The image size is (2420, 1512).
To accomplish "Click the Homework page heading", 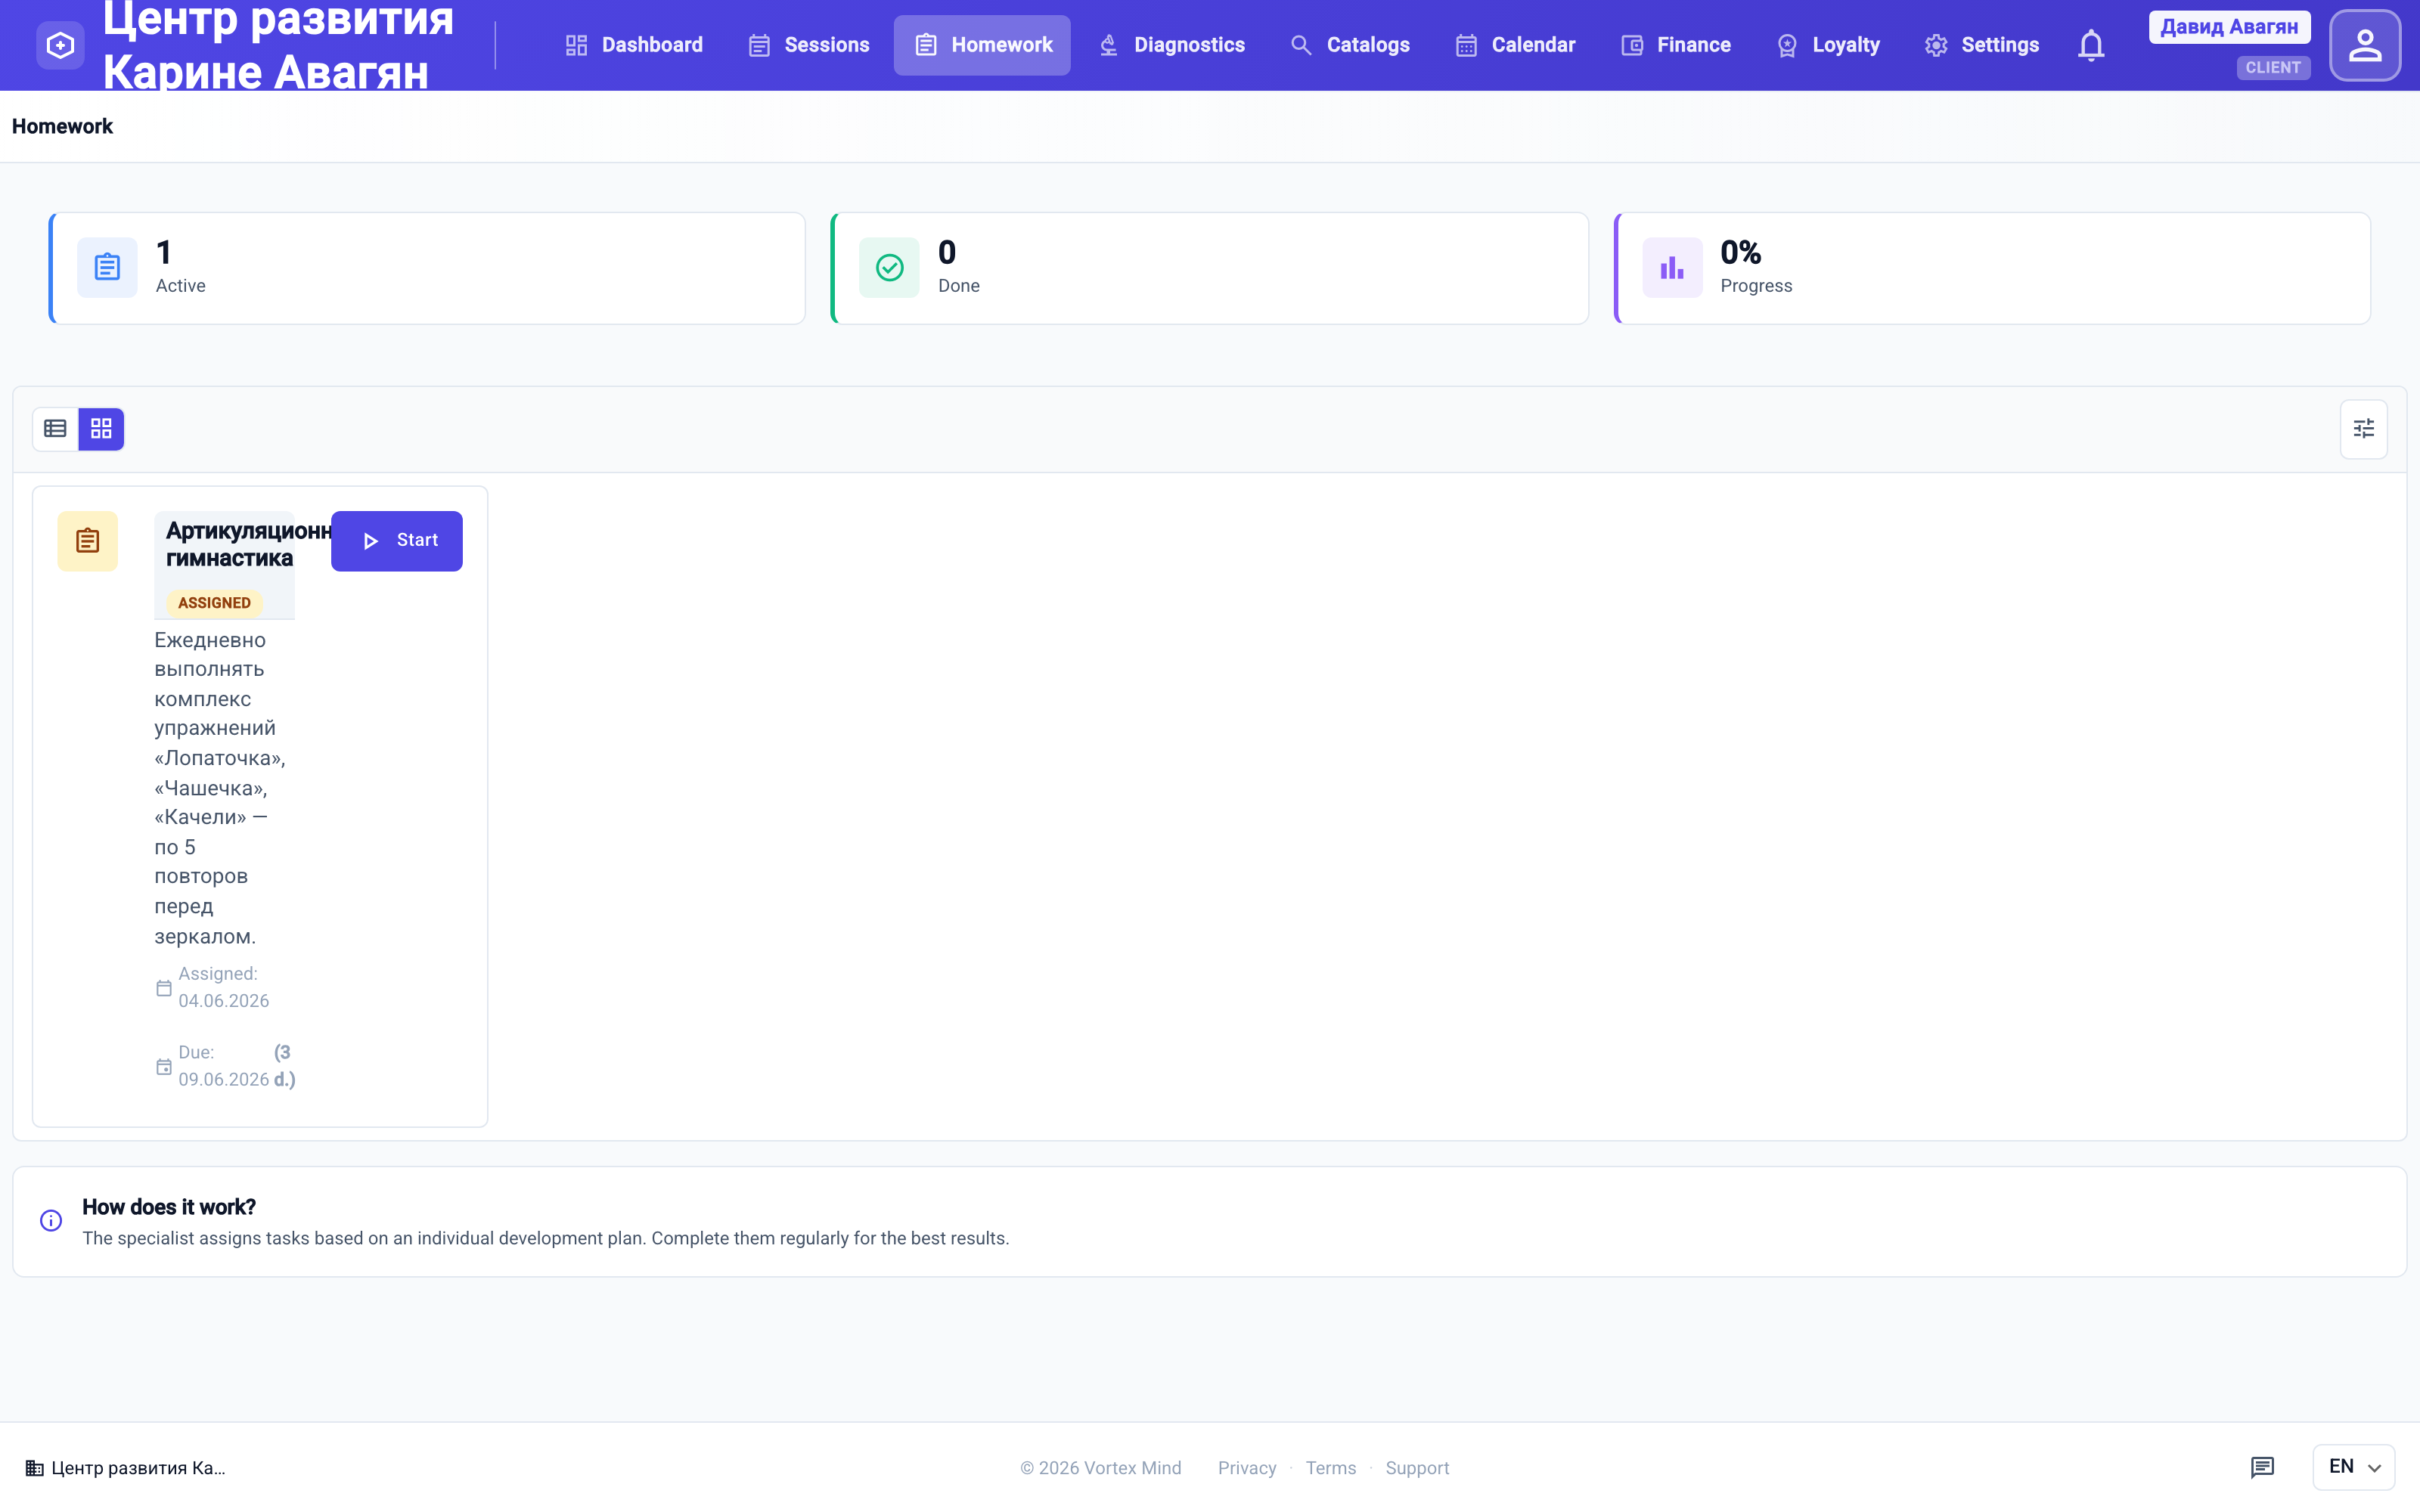I will click(x=62, y=126).
